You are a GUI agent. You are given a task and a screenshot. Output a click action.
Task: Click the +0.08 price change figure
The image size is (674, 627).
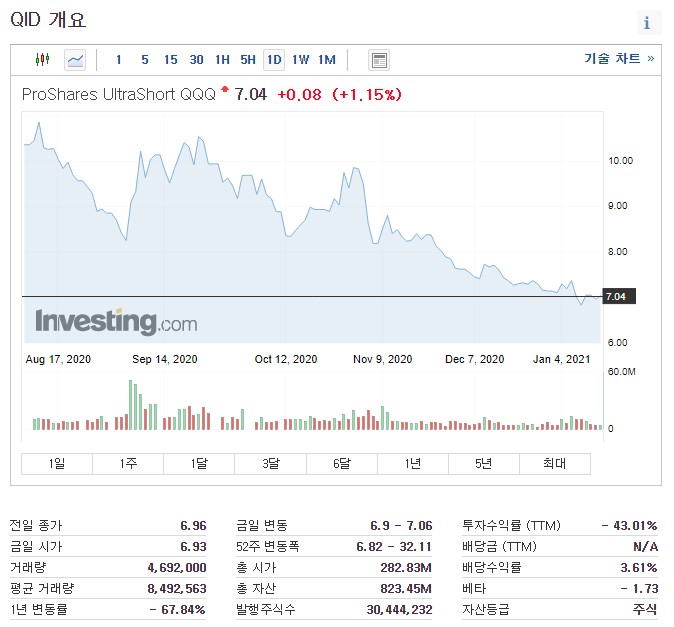(299, 94)
